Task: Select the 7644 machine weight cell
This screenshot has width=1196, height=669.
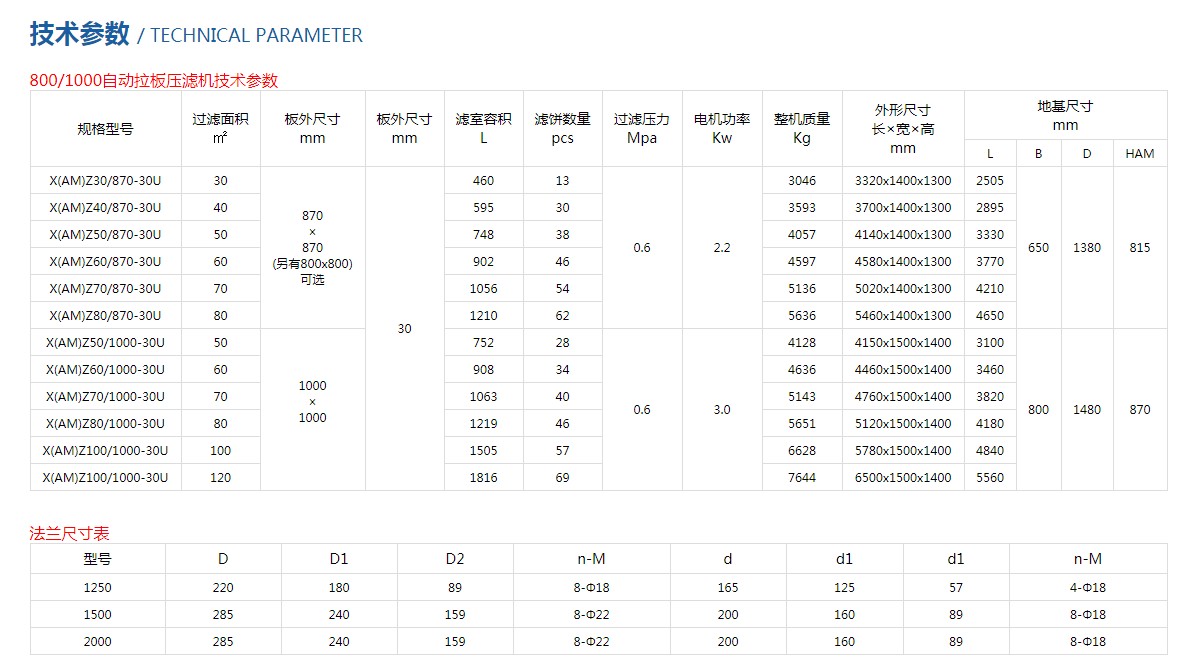Action: [x=802, y=478]
